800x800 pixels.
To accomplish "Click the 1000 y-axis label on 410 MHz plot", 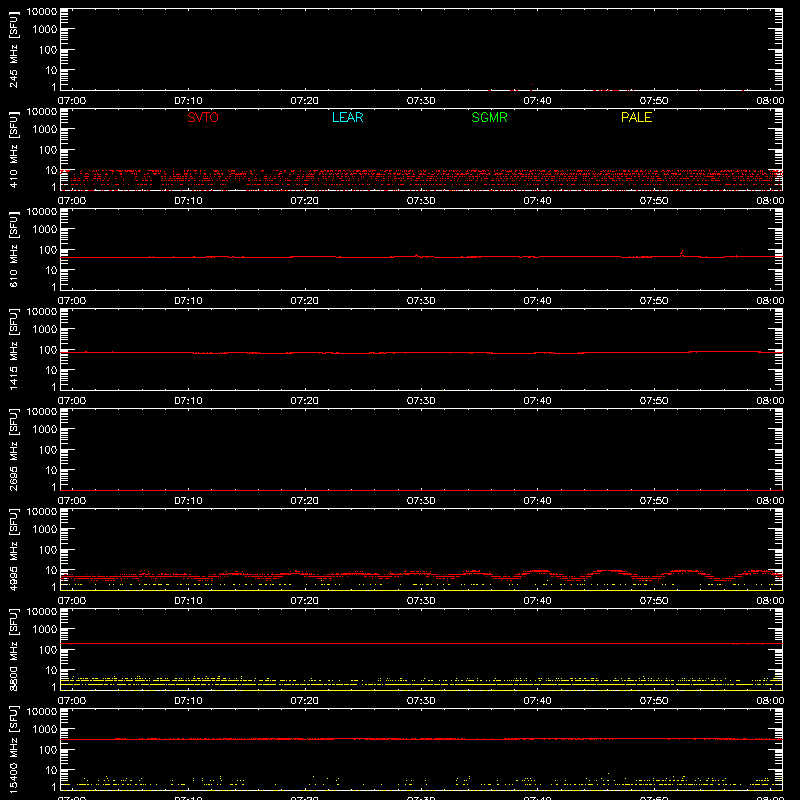I will click(x=45, y=130).
